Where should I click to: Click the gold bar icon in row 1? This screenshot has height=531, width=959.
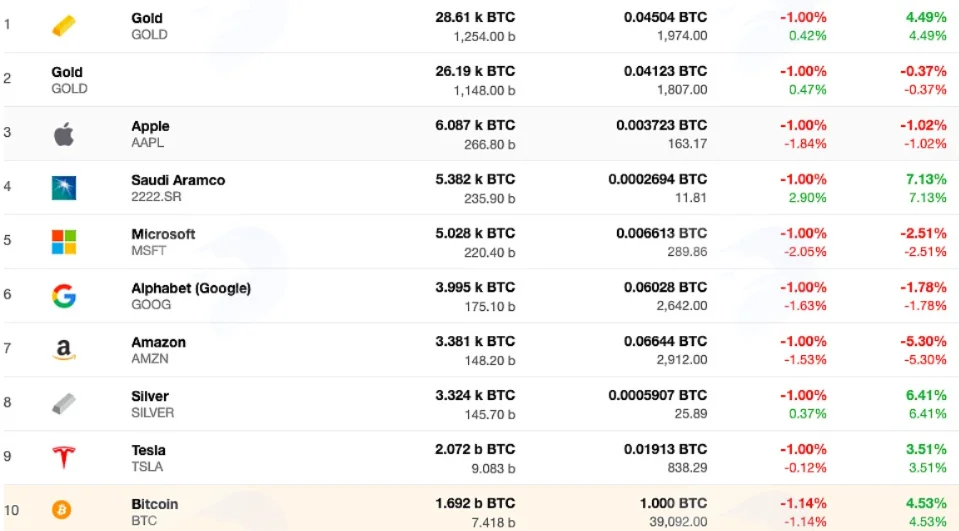[64, 26]
